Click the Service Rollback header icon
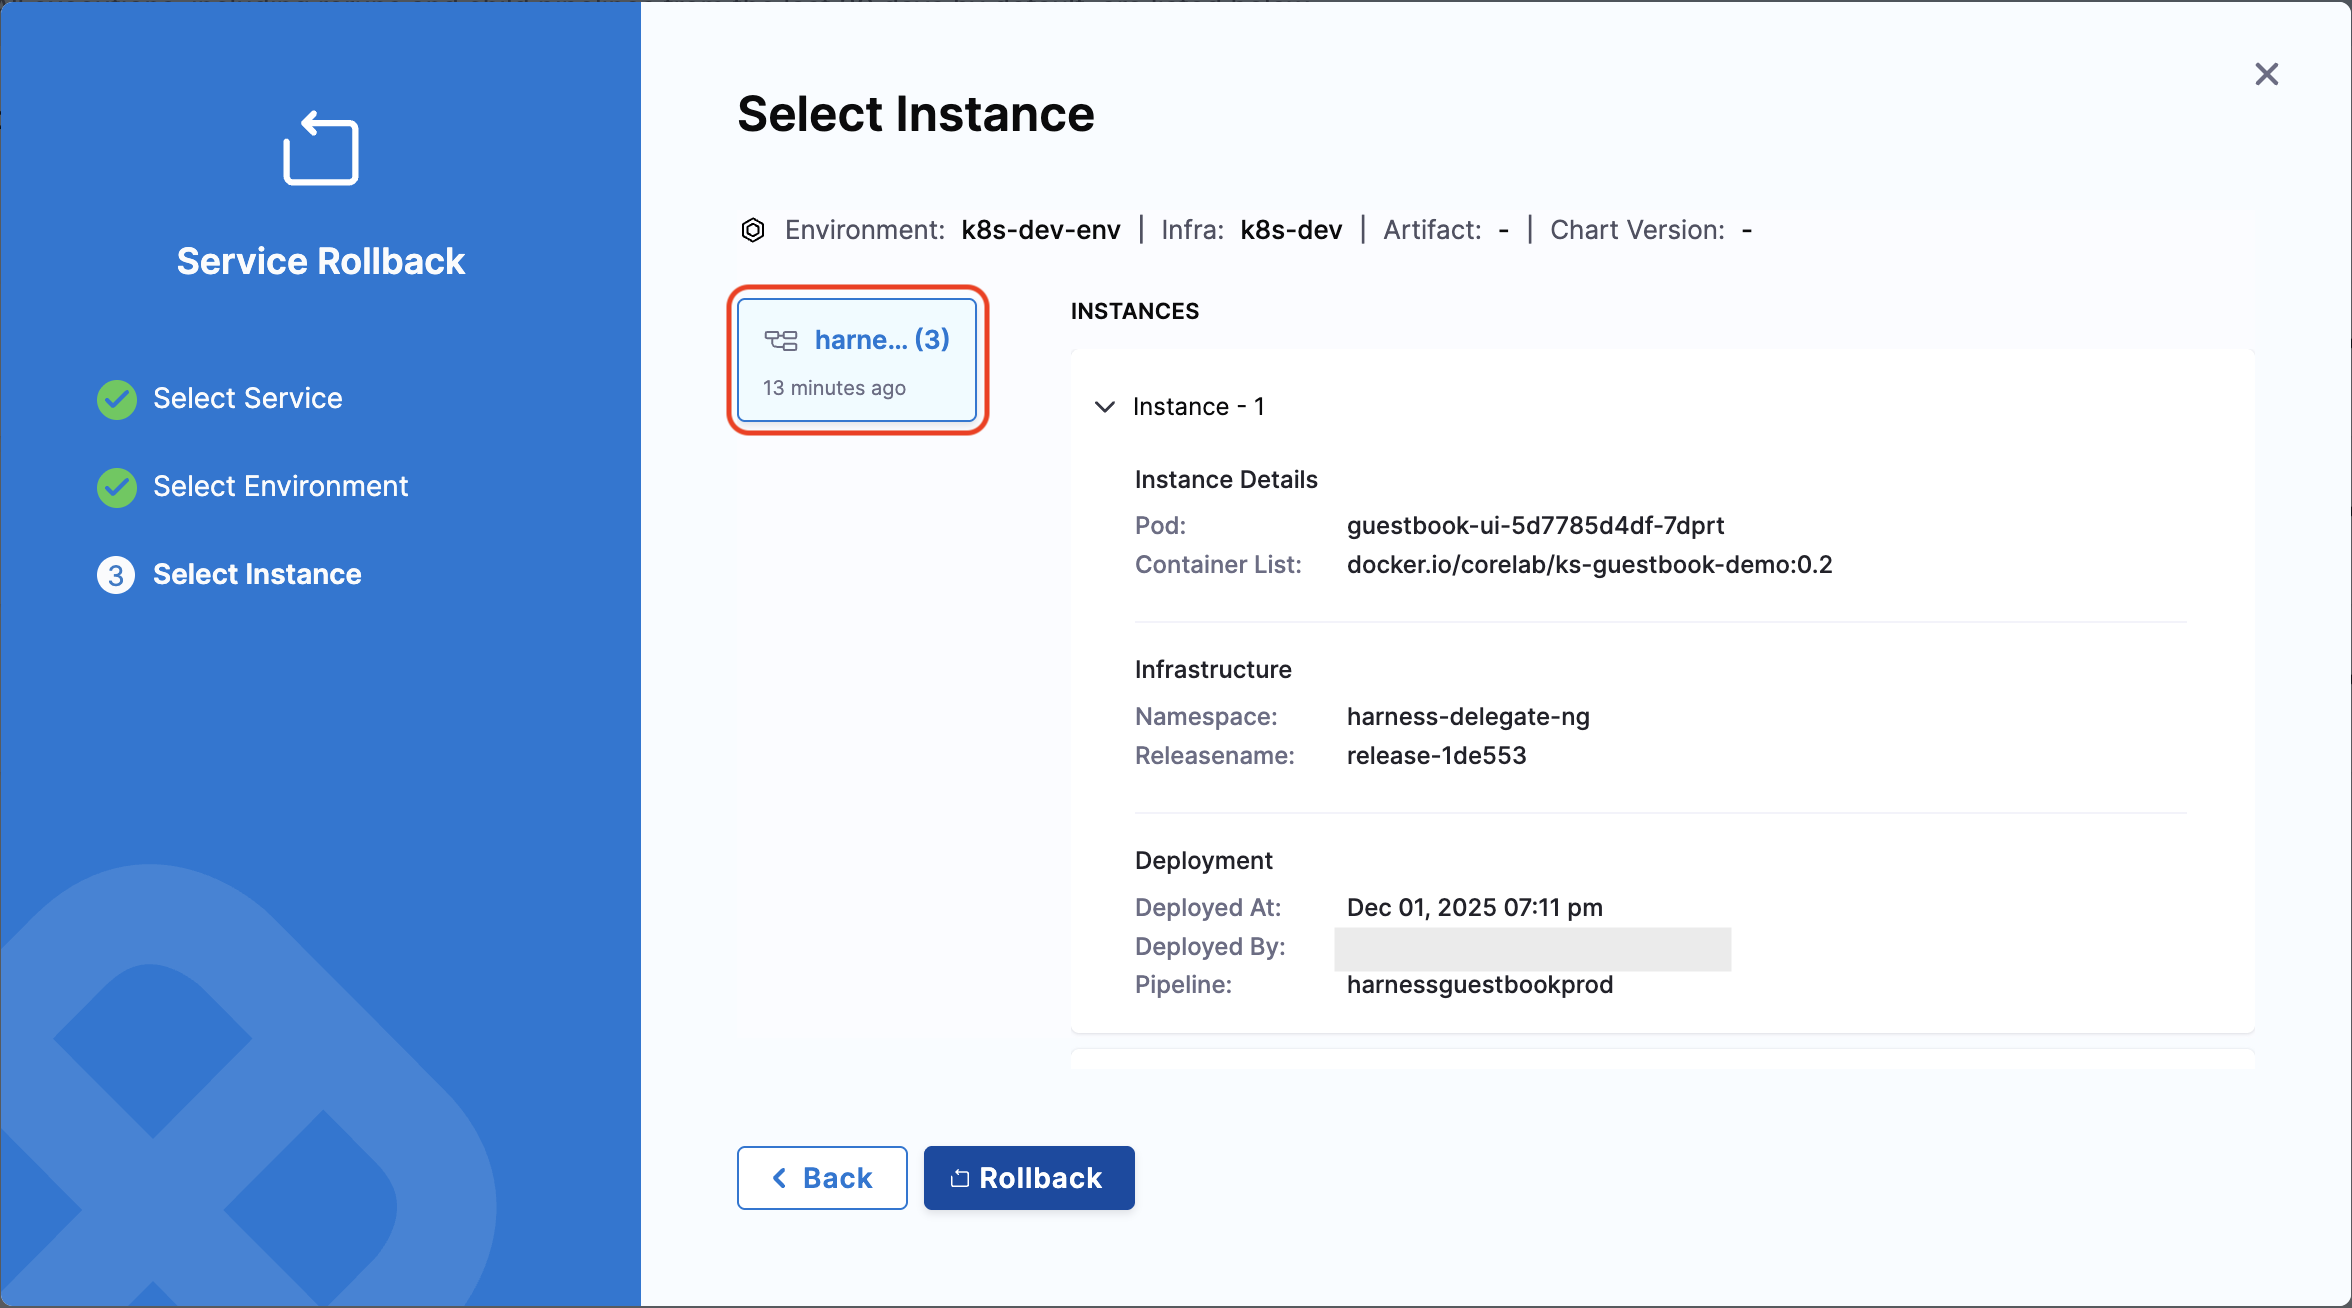The height and width of the screenshot is (1308, 2352). point(320,149)
